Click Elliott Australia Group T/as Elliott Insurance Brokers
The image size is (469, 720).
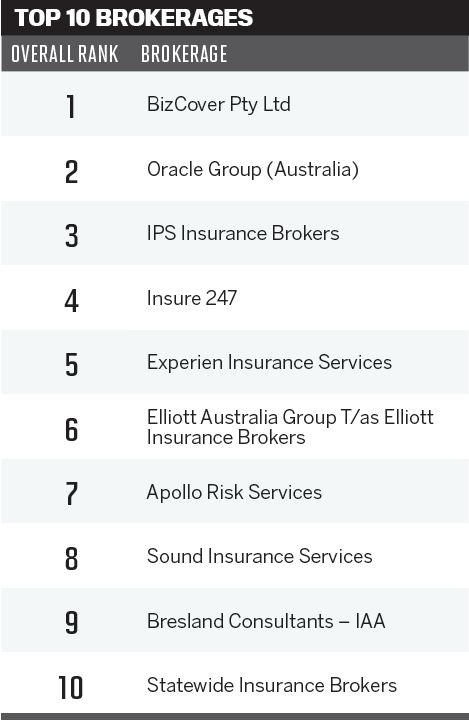pos(290,427)
